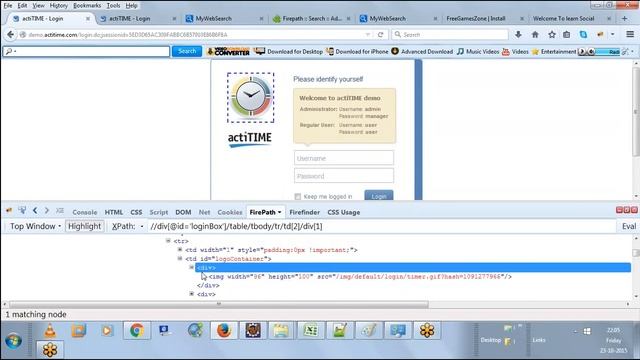Click the actiTIME clock logo image

[251, 98]
